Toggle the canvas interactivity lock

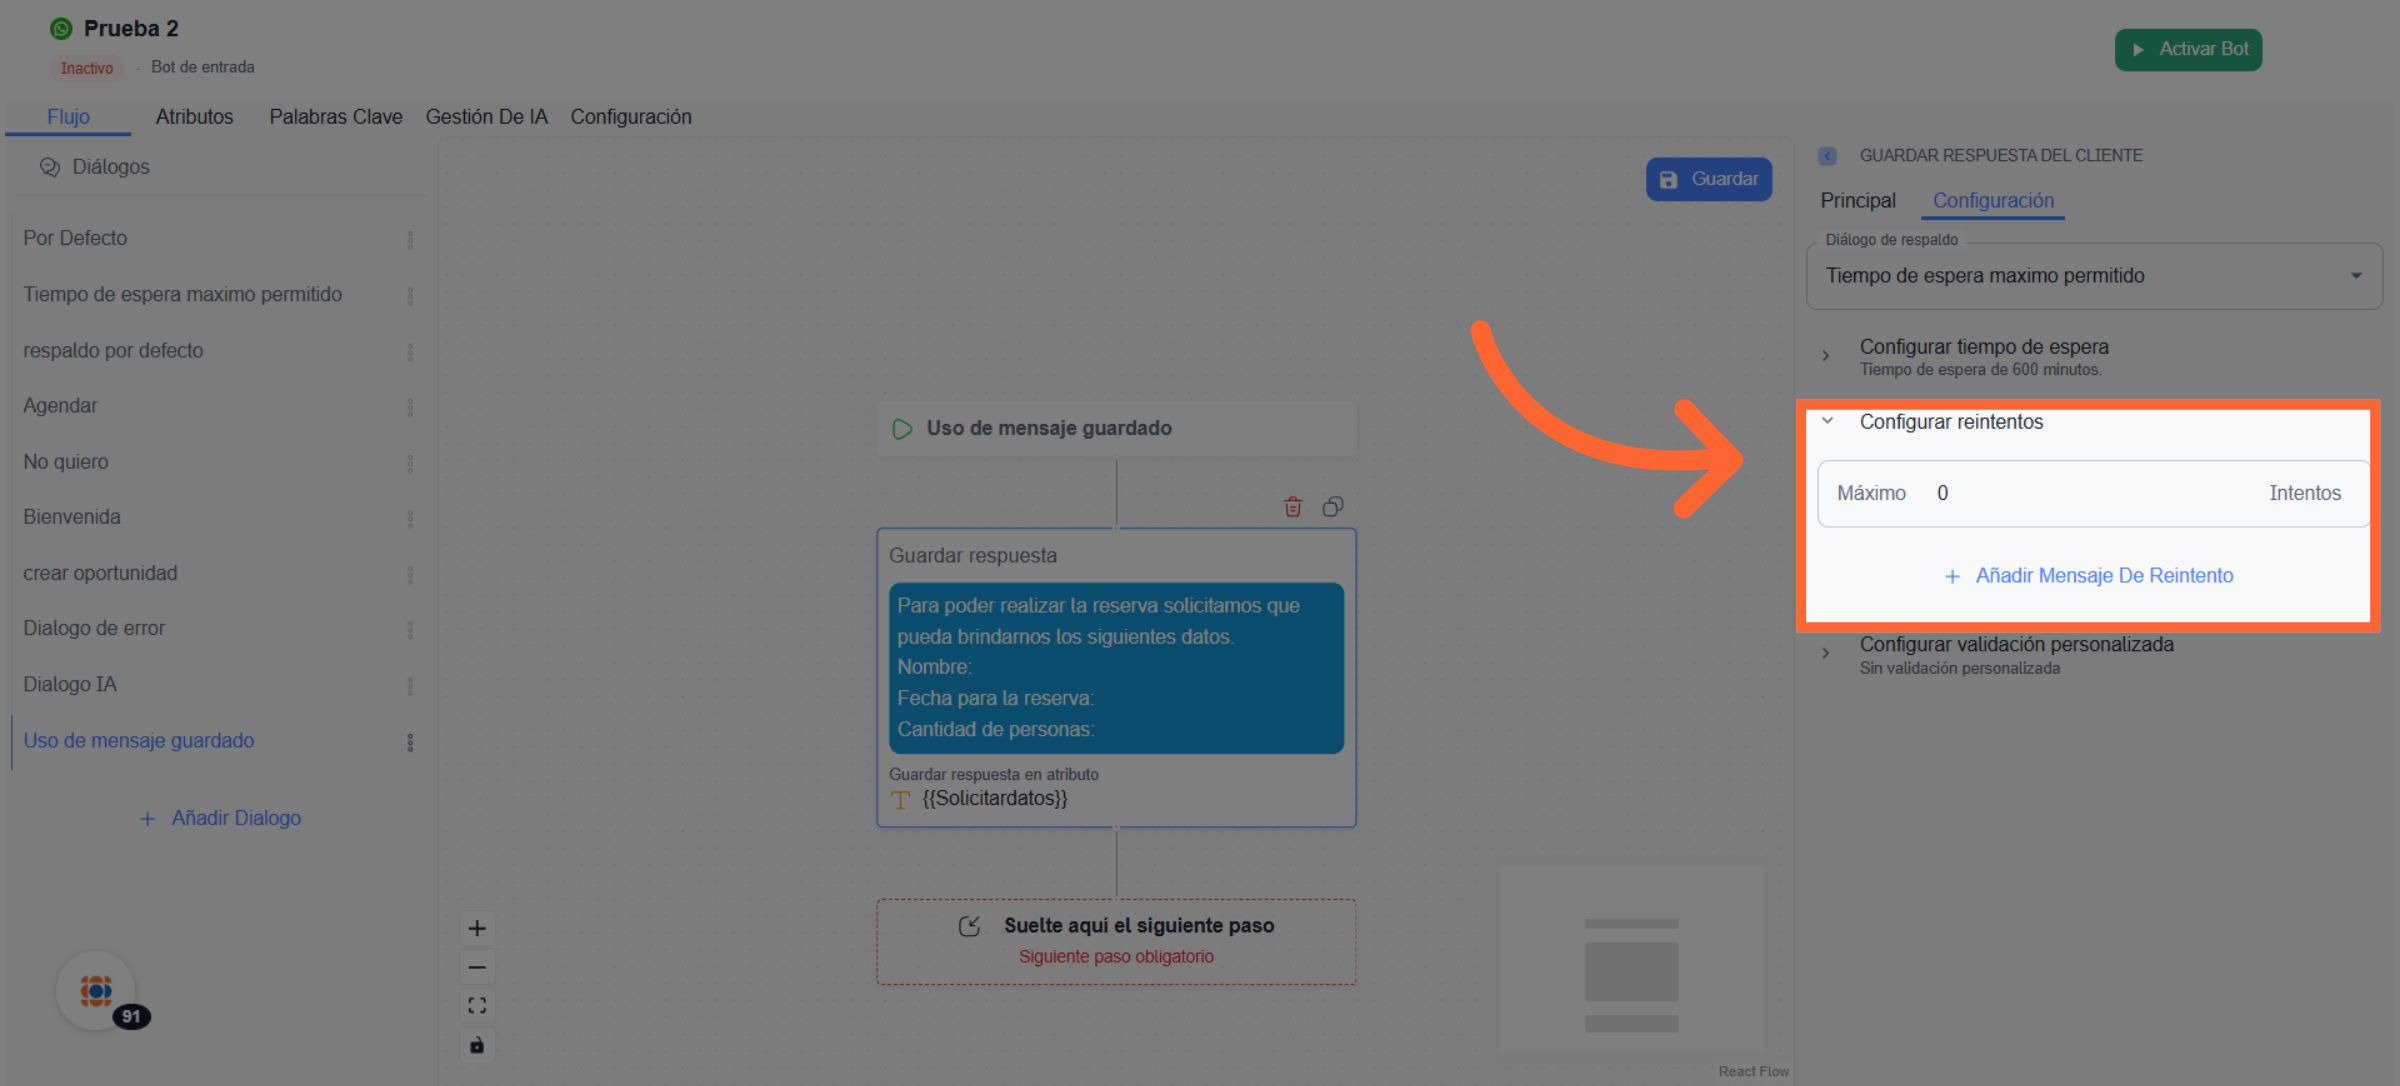coord(477,1045)
